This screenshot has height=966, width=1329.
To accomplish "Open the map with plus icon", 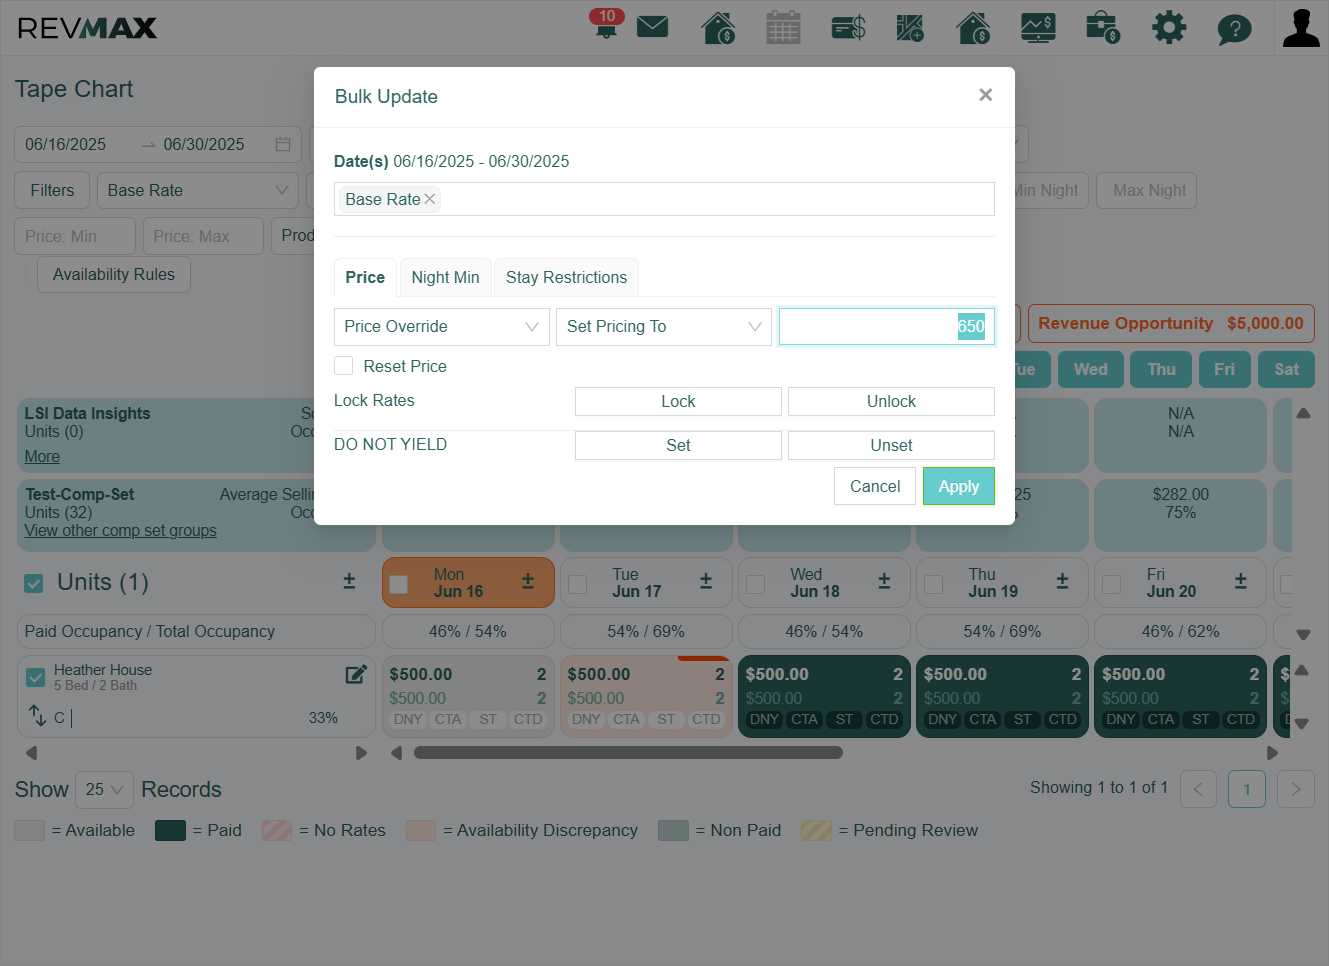I will [910, 27].
